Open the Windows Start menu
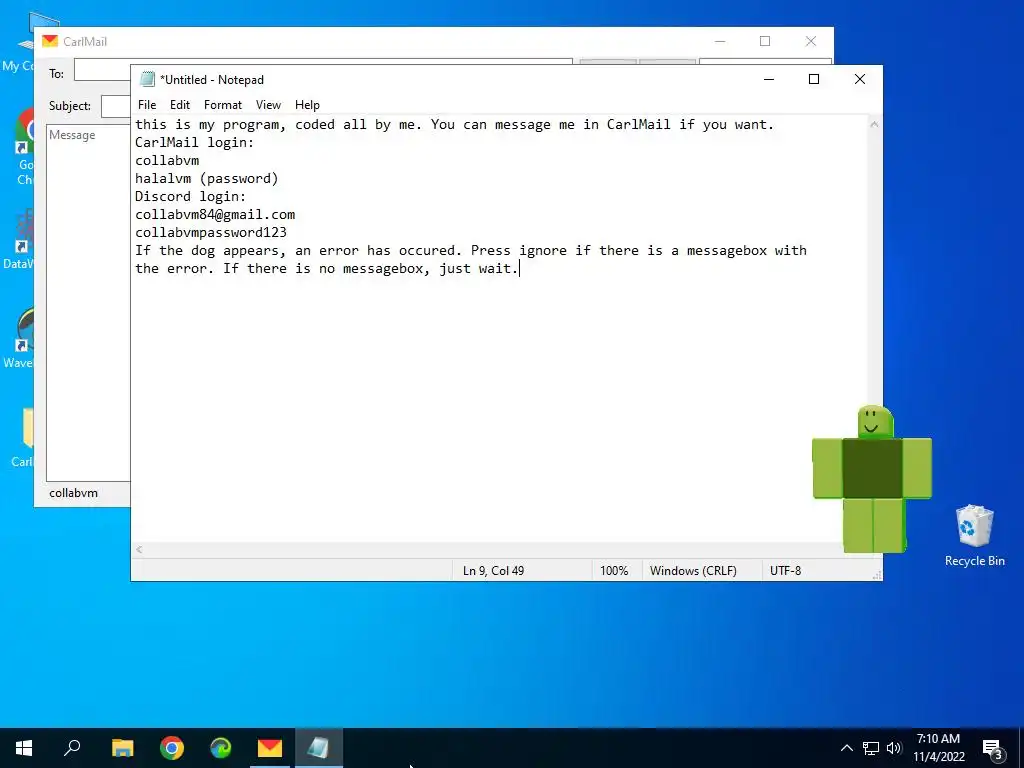Image resolution: width=1024 pixels, height=768 pixels. point(24,748)
